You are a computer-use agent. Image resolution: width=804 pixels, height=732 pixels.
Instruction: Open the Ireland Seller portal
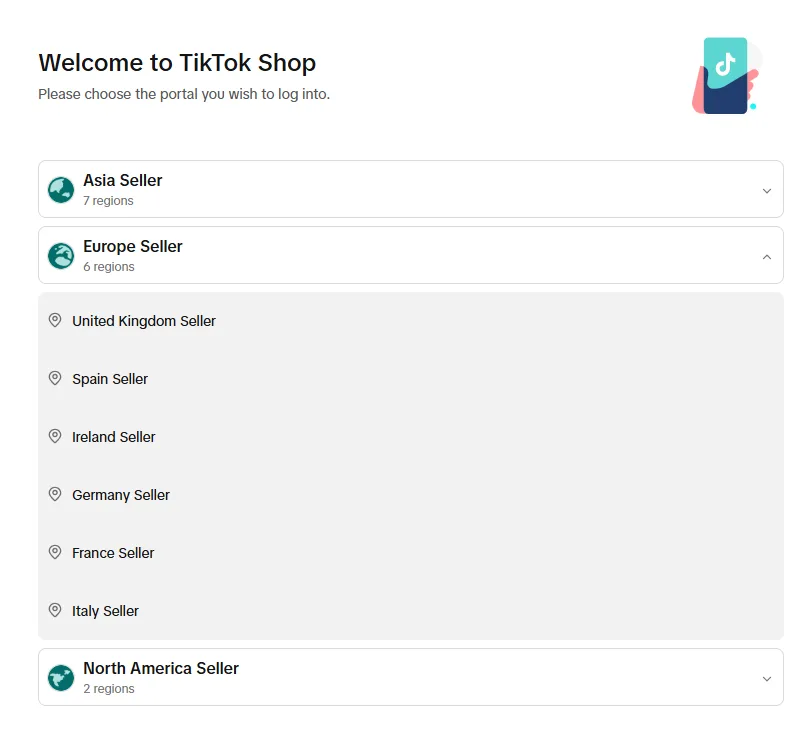pos(114,437)
